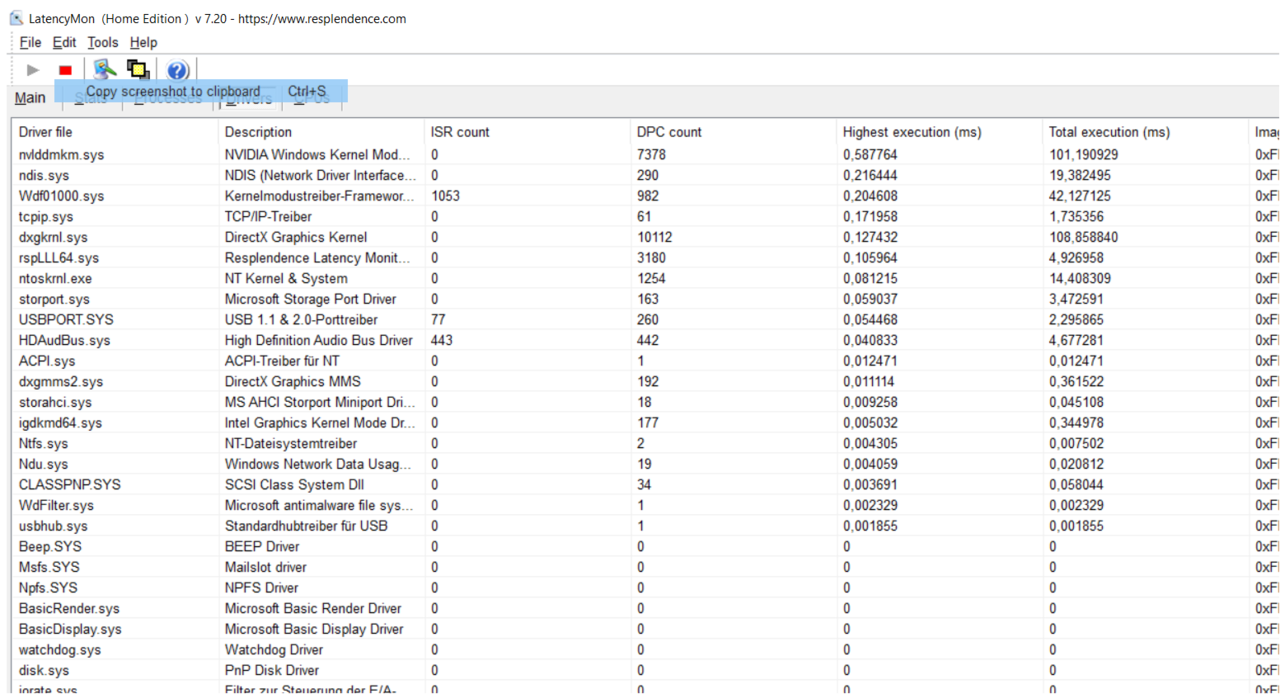Select the Msfs.SYS driver row
The width and height of the screenshot is (1280, 694).
coord(645,567)
